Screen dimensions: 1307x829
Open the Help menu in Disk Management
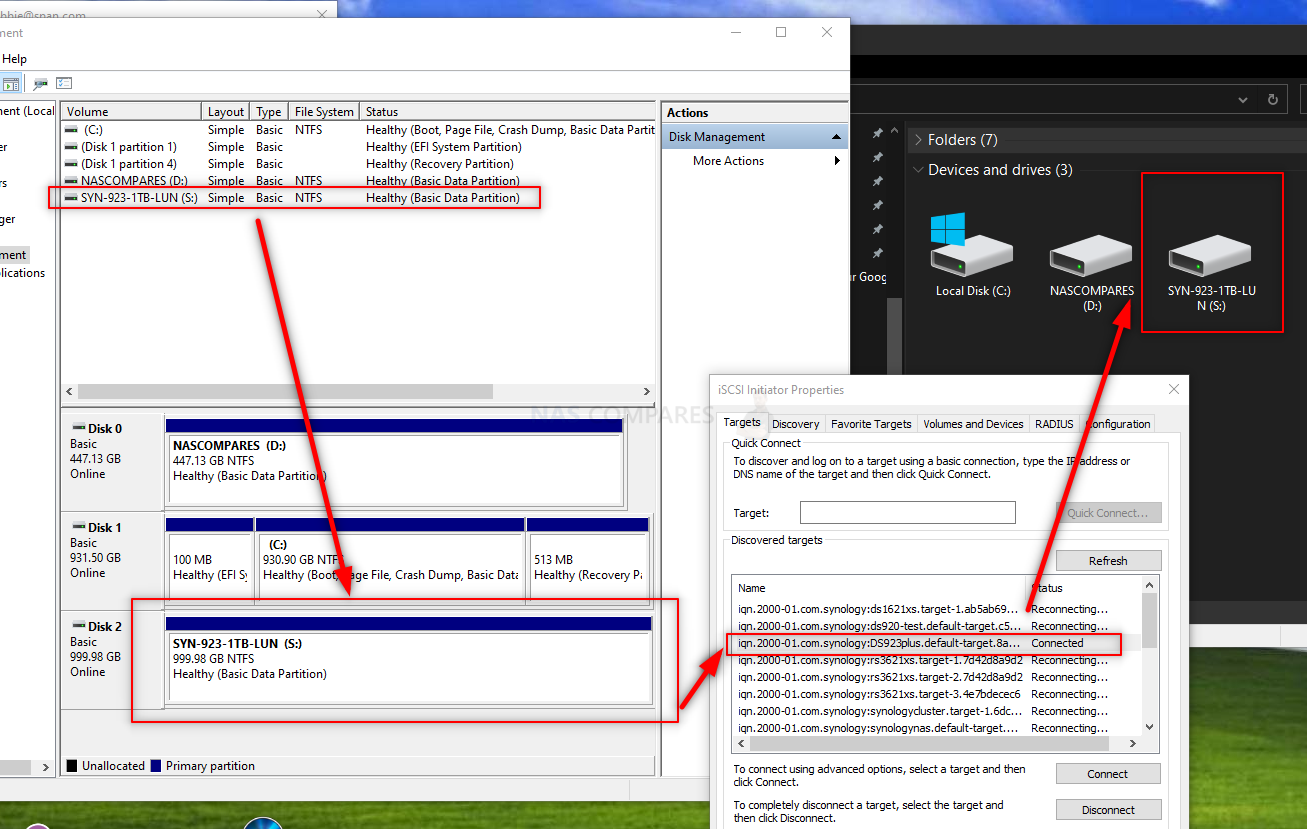click(14, 59)
